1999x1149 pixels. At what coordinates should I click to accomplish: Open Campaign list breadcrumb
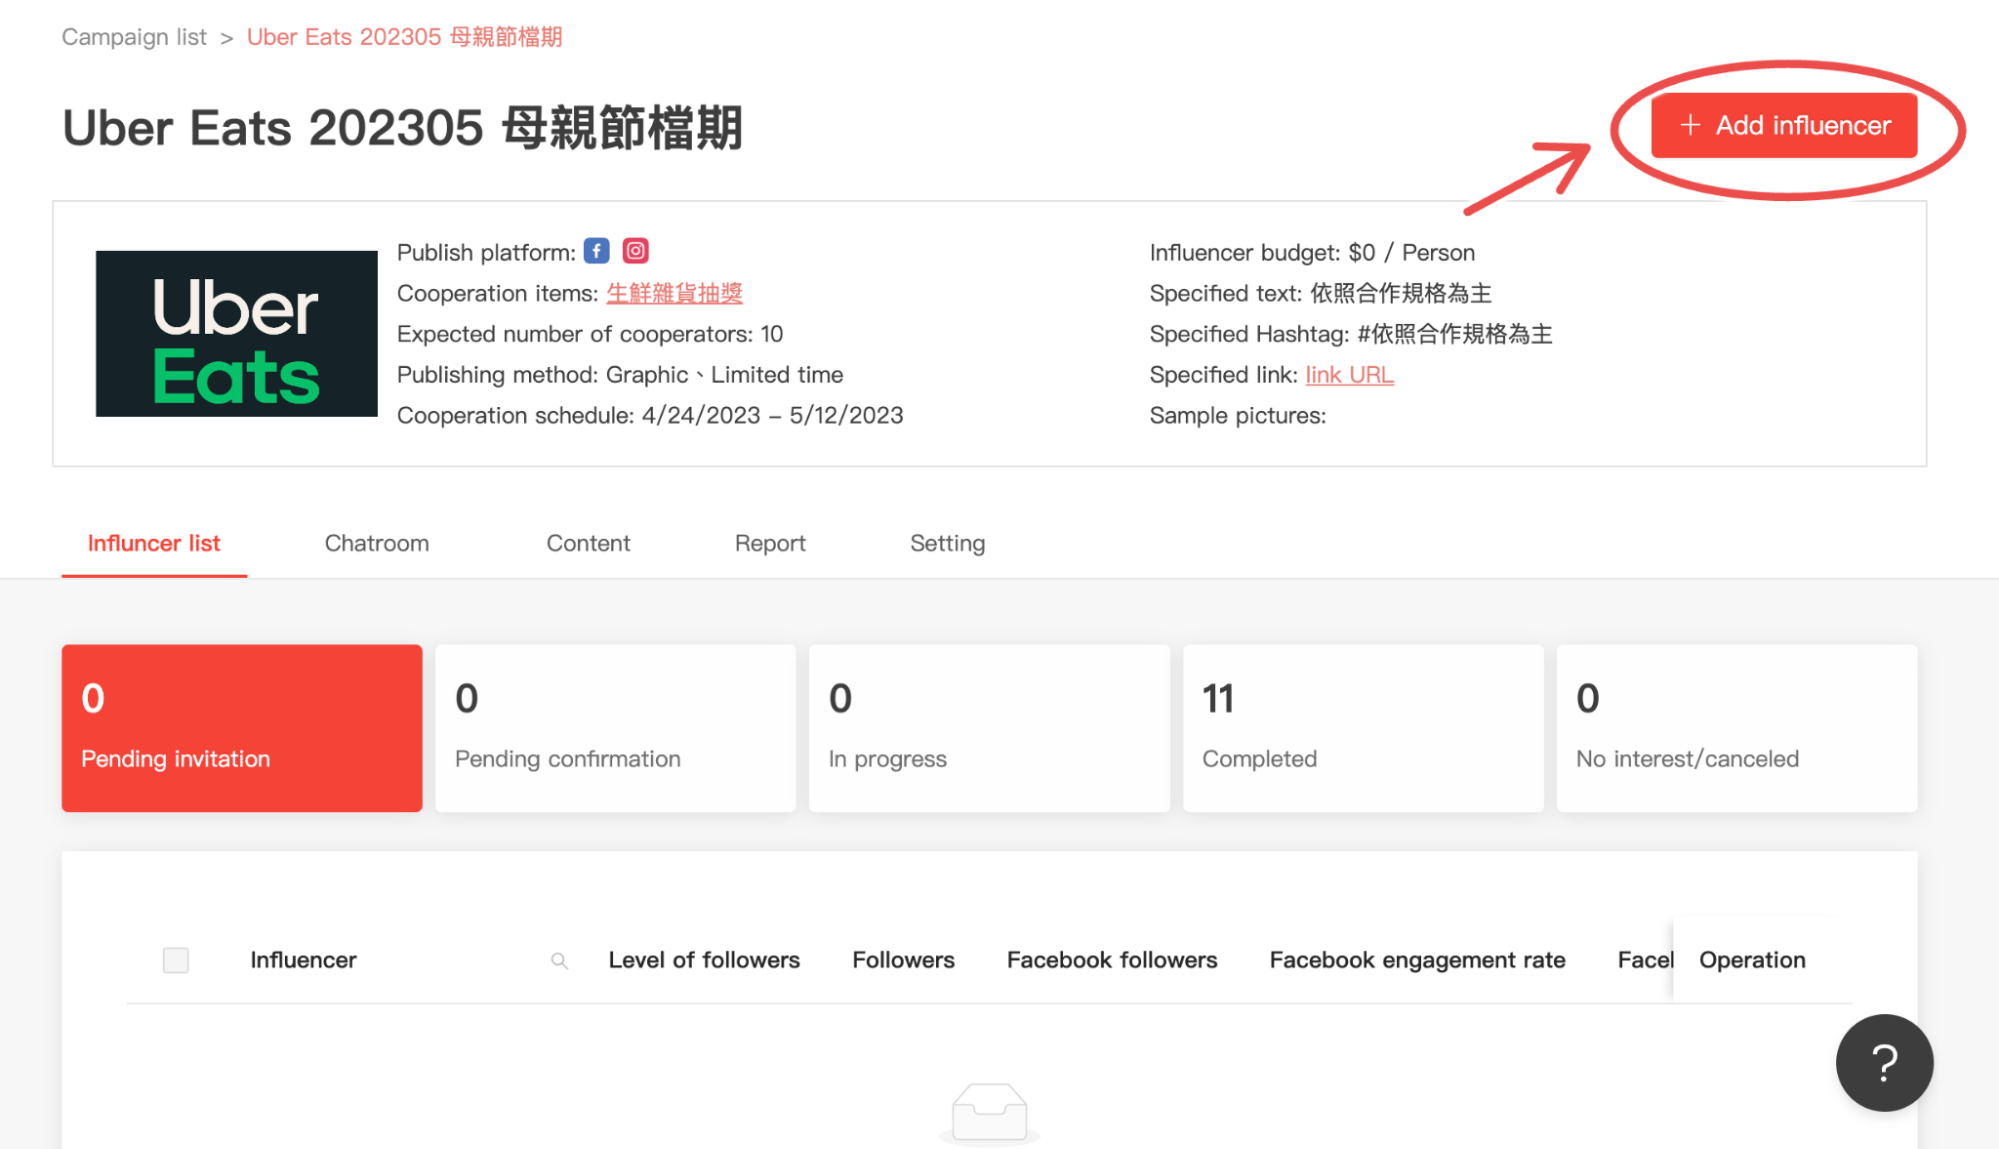[134, 37]
